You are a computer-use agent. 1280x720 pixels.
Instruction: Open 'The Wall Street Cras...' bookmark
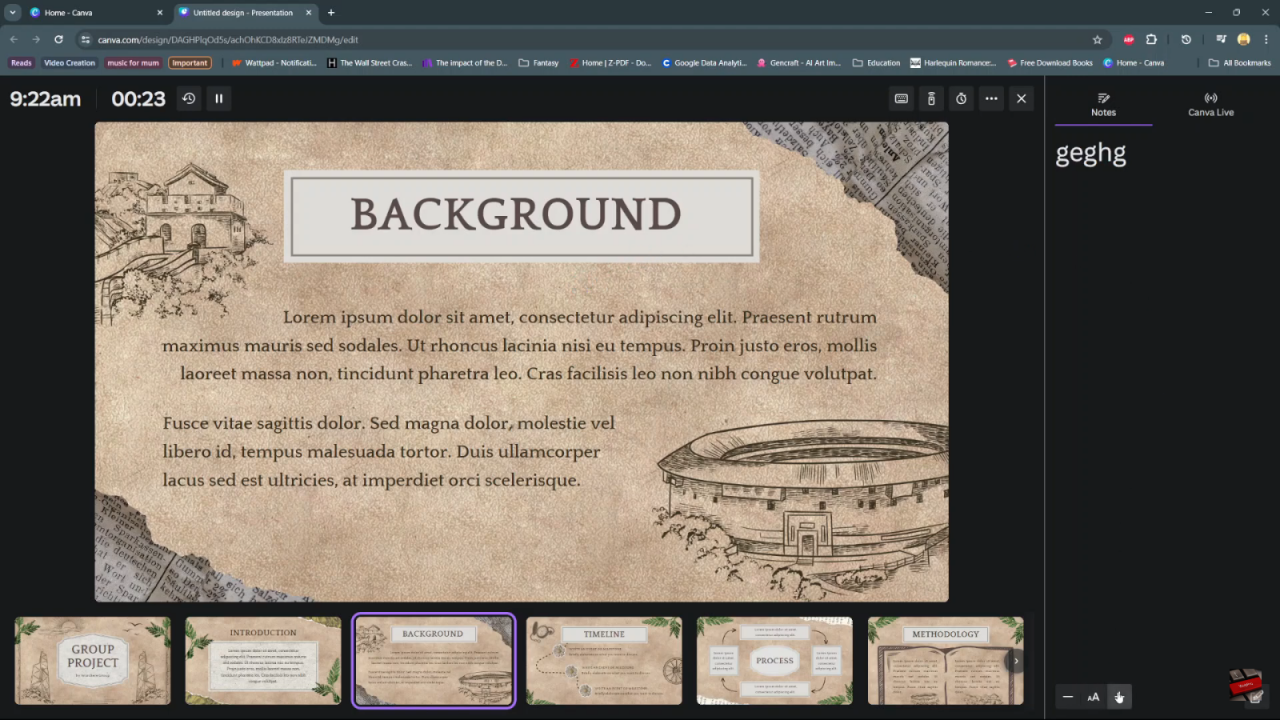(369, 63)
